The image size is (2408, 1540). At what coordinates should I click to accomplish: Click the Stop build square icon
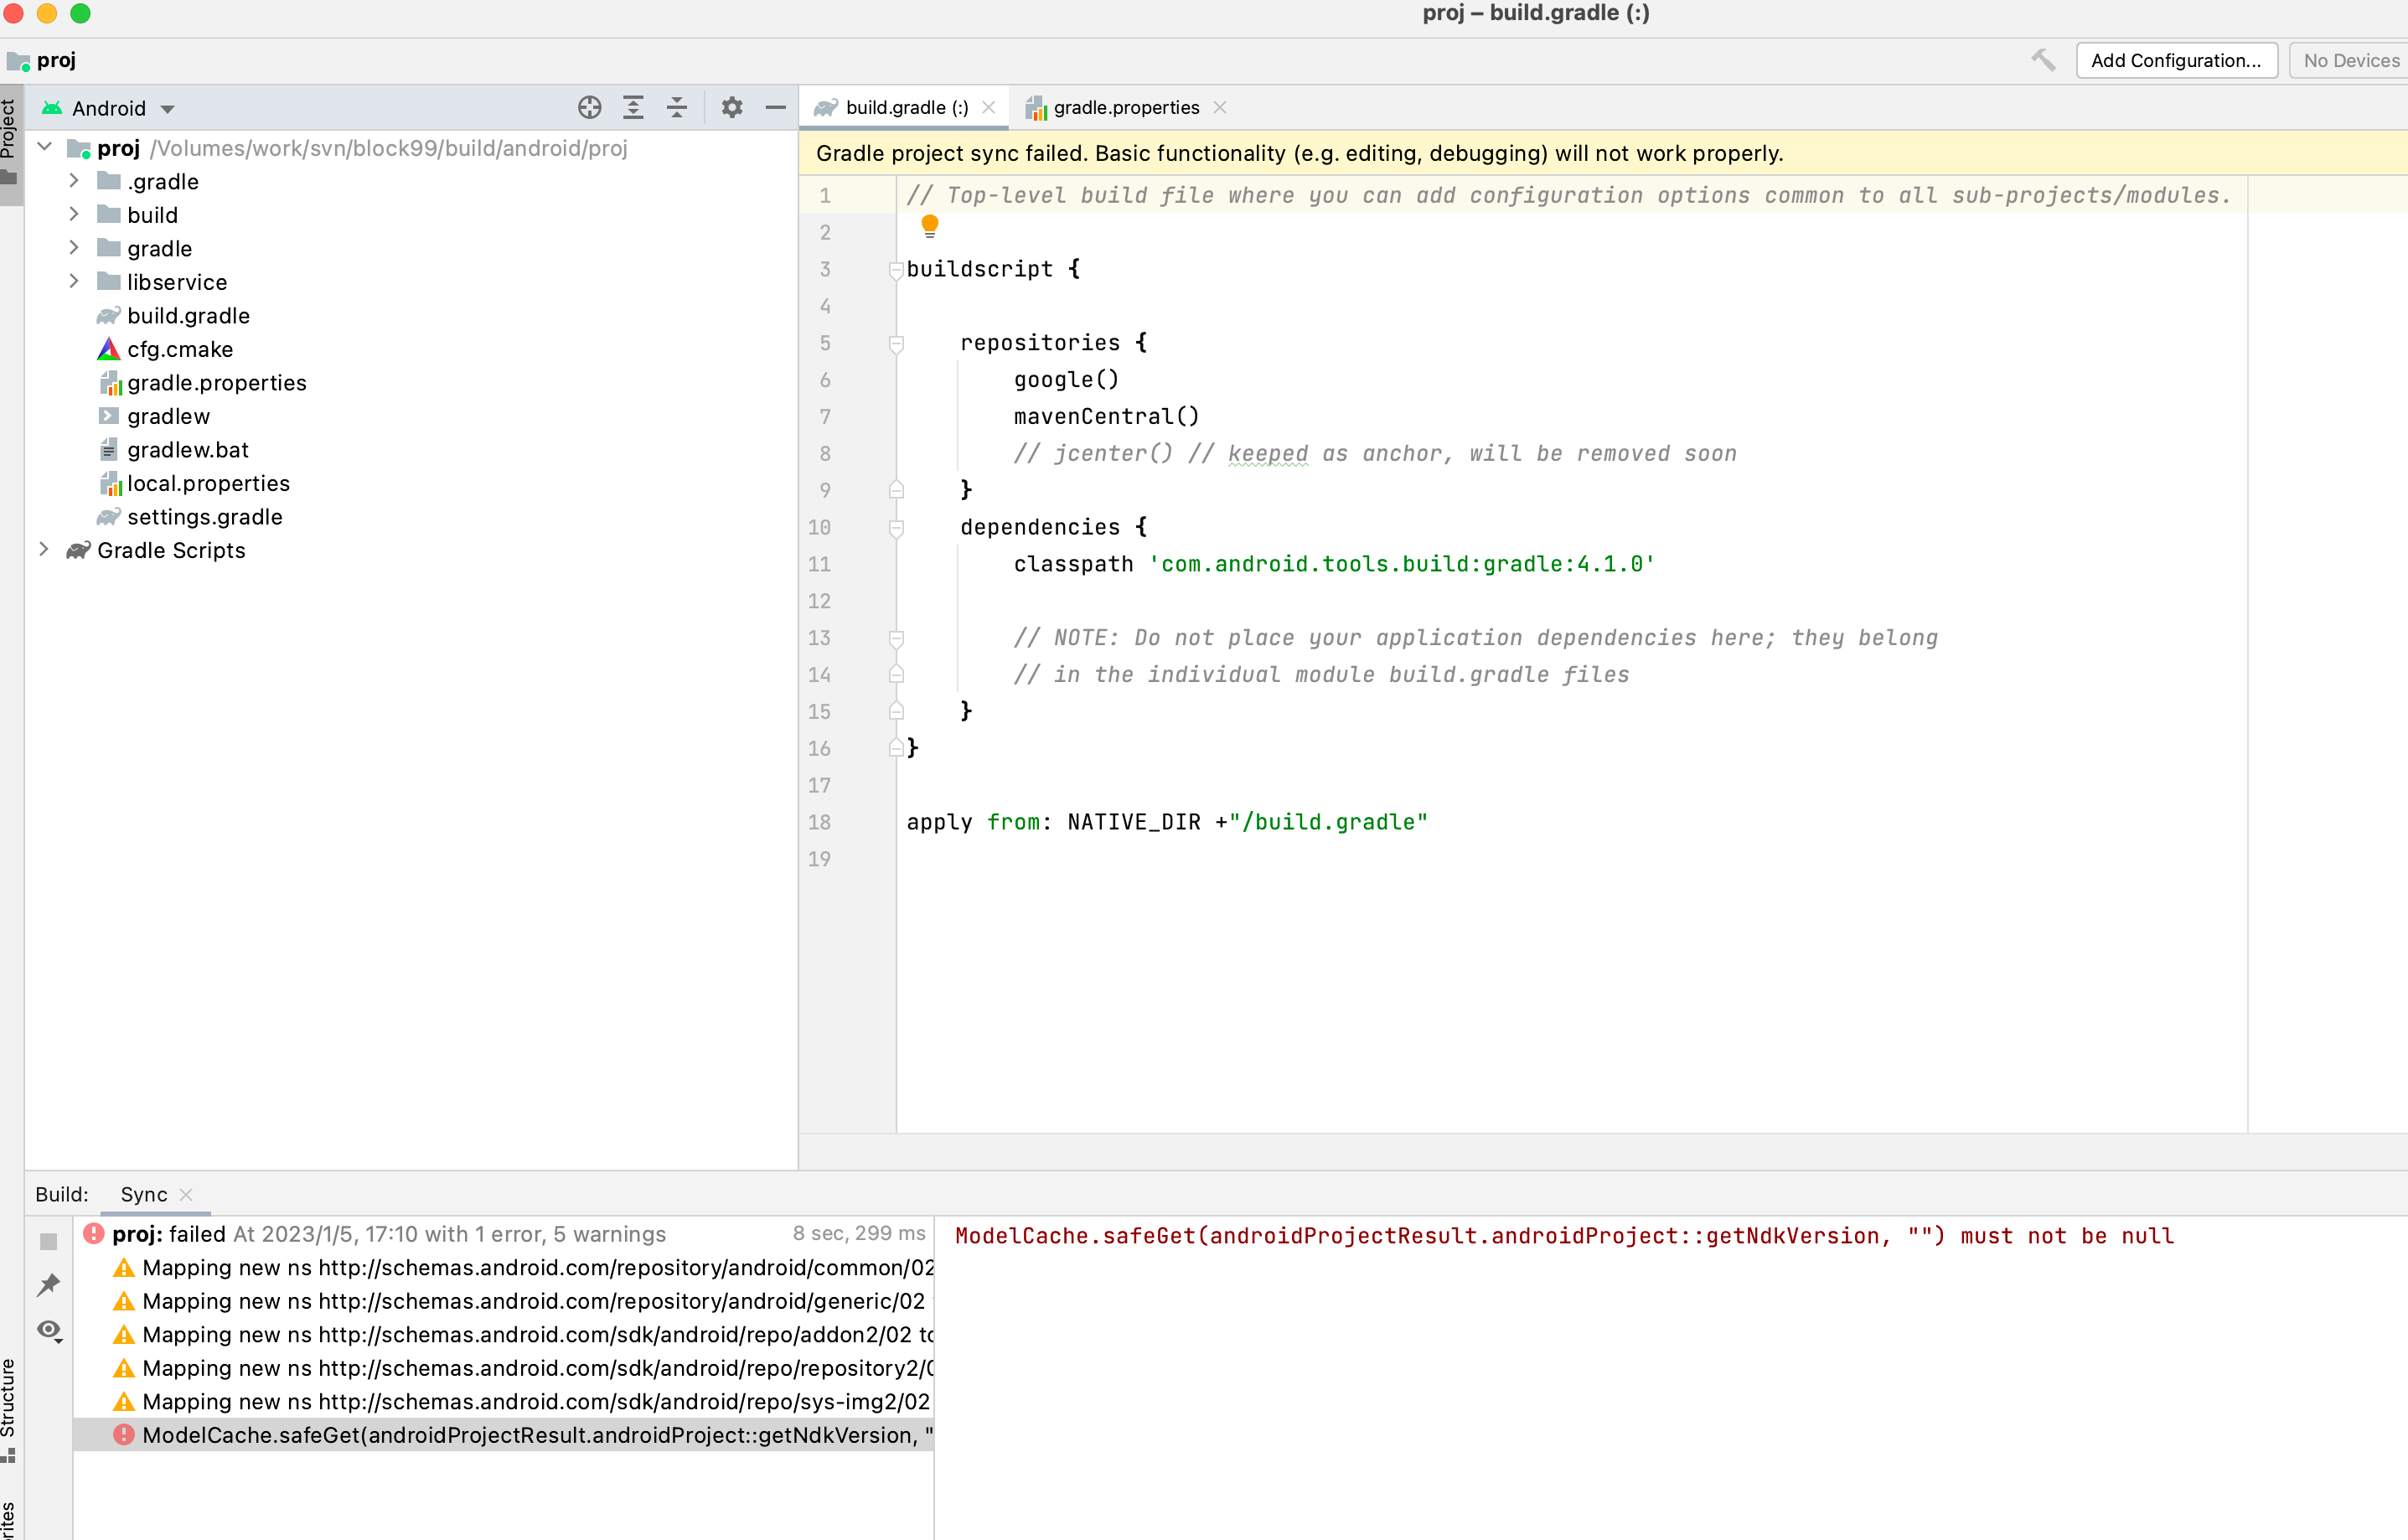tap(48, 1241)
